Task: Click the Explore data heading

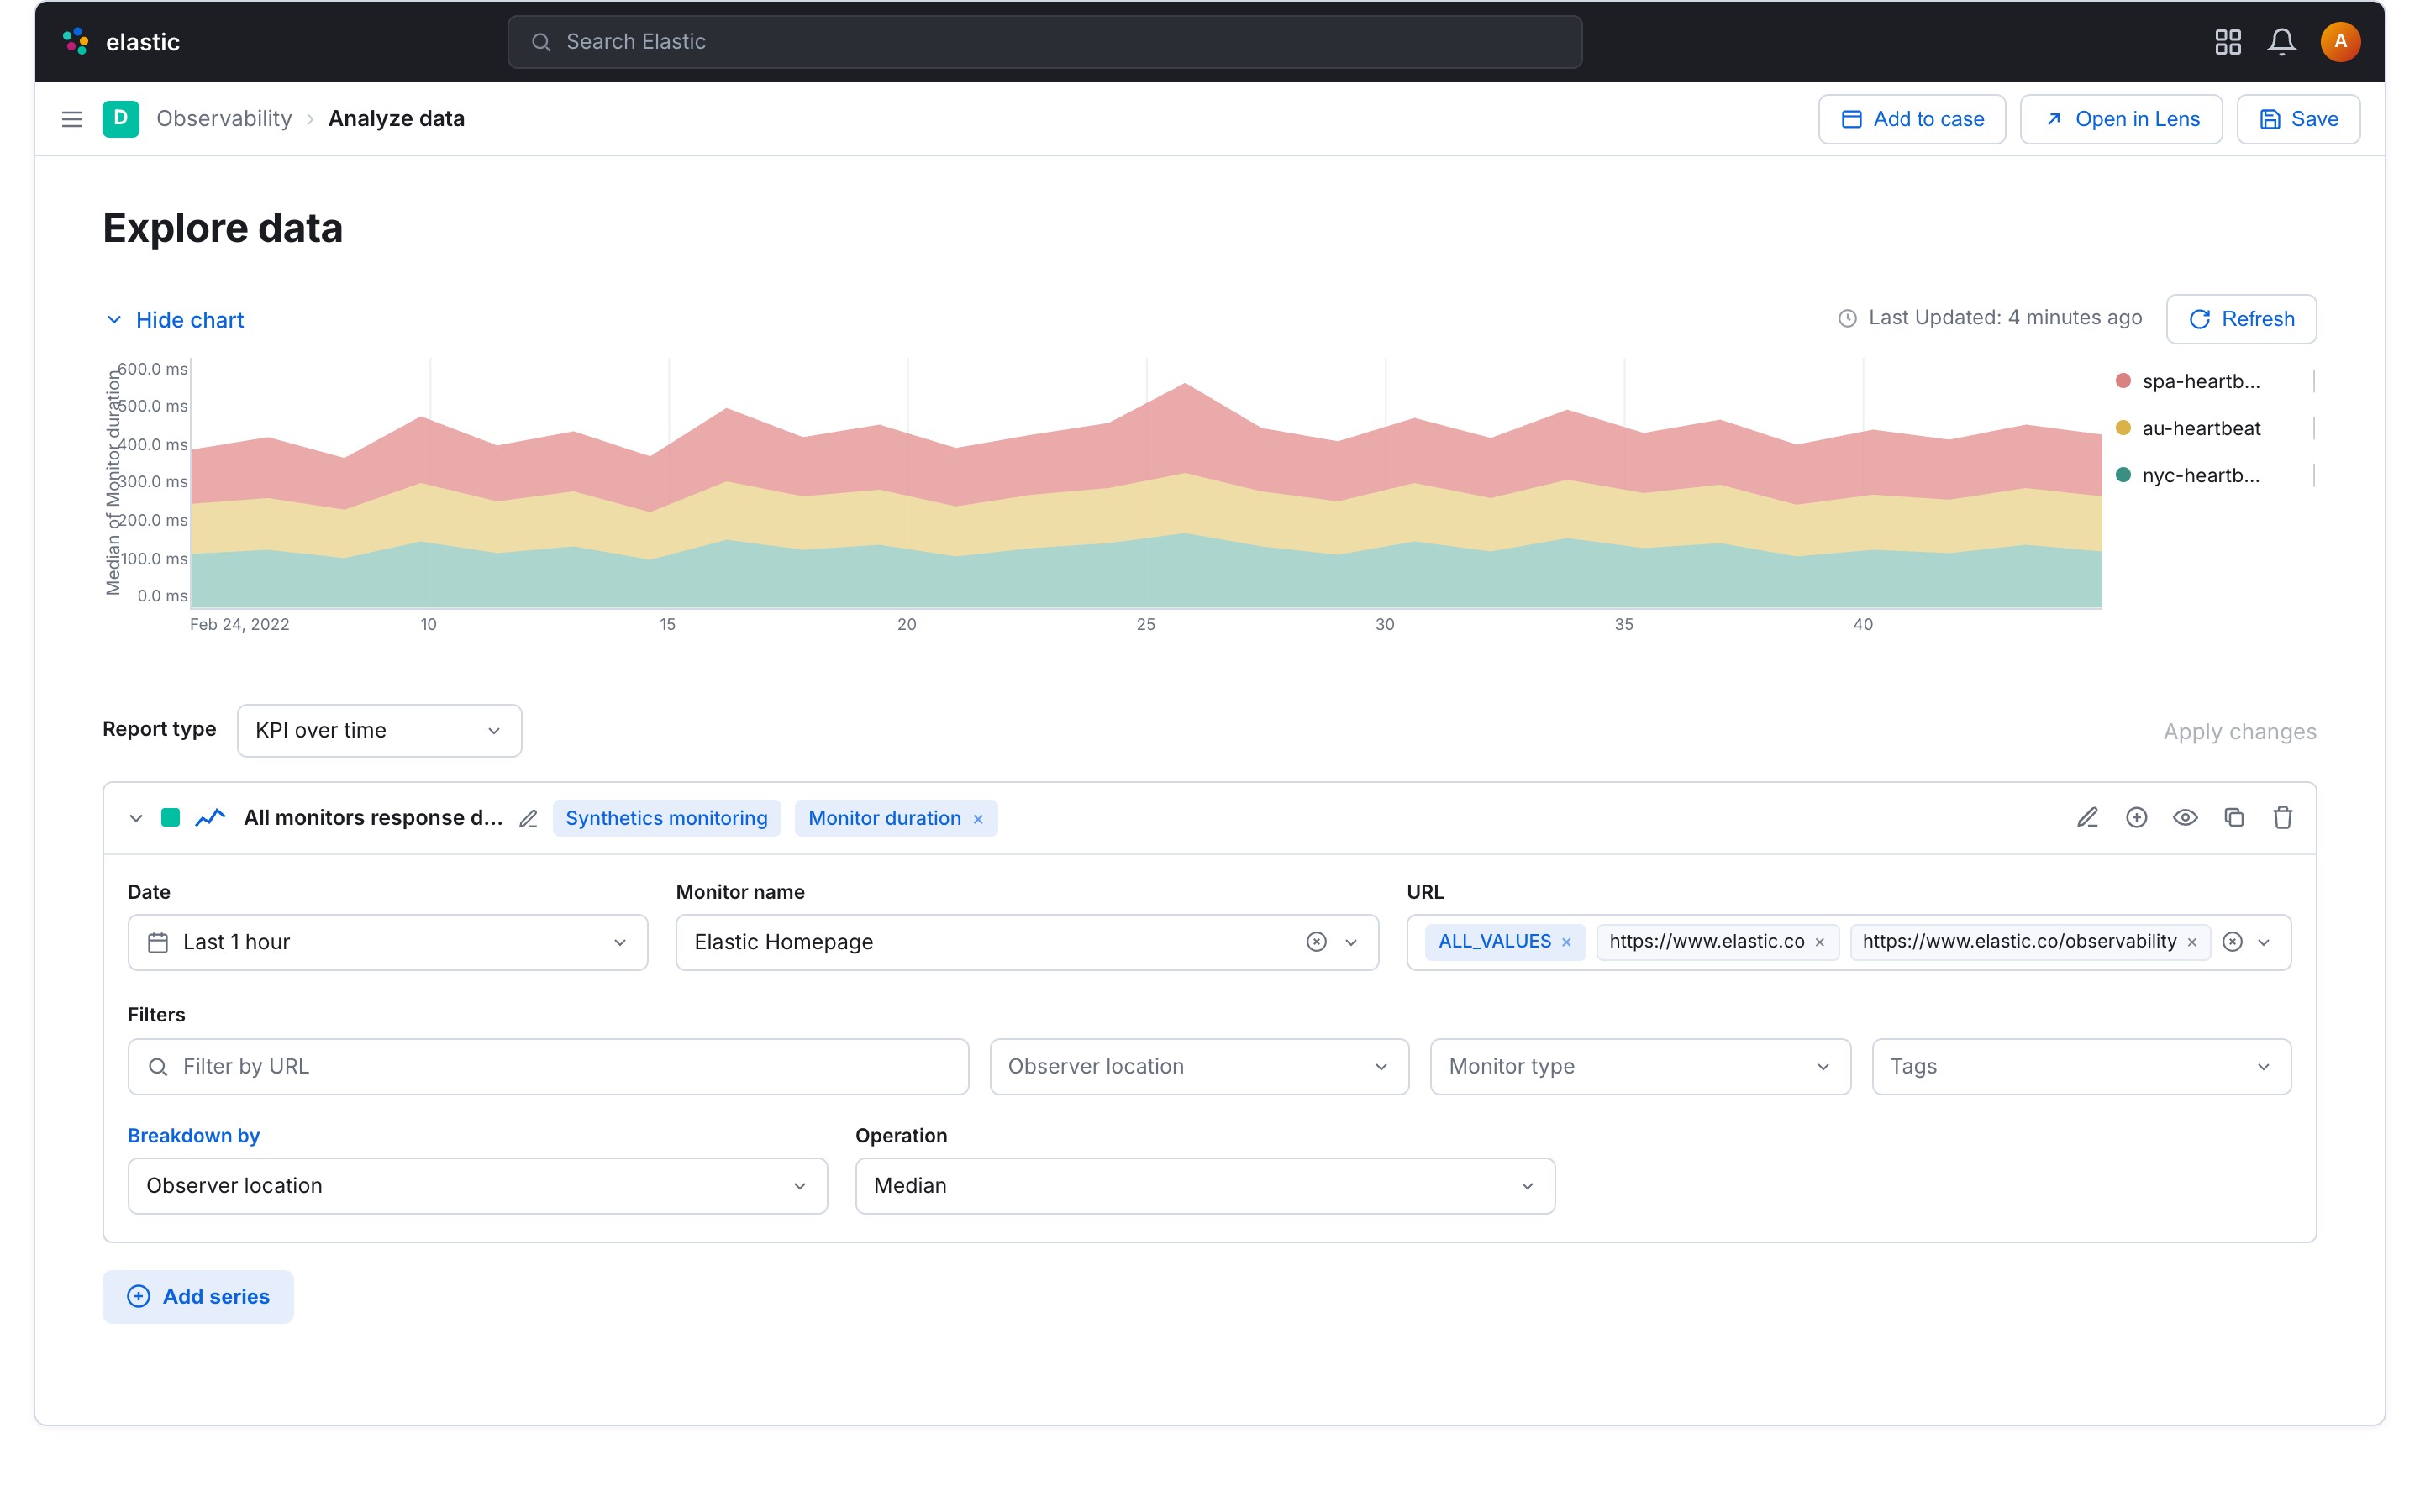Action: pyautogui.click(x=223, y=228)
